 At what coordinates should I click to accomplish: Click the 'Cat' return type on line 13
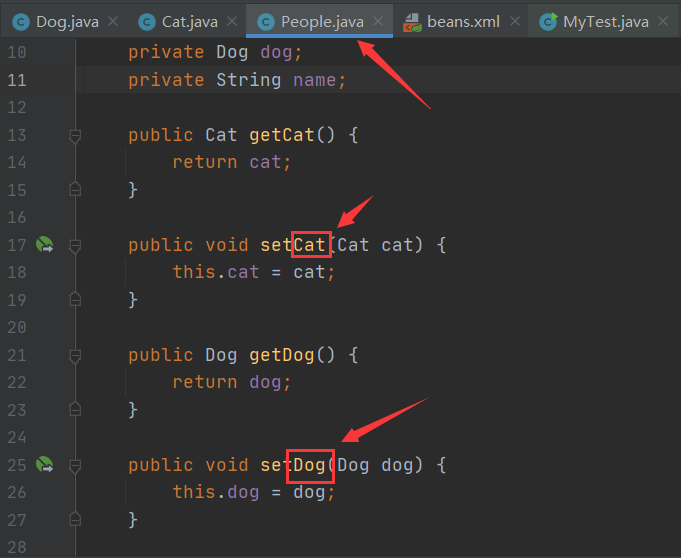coord(221,135)
